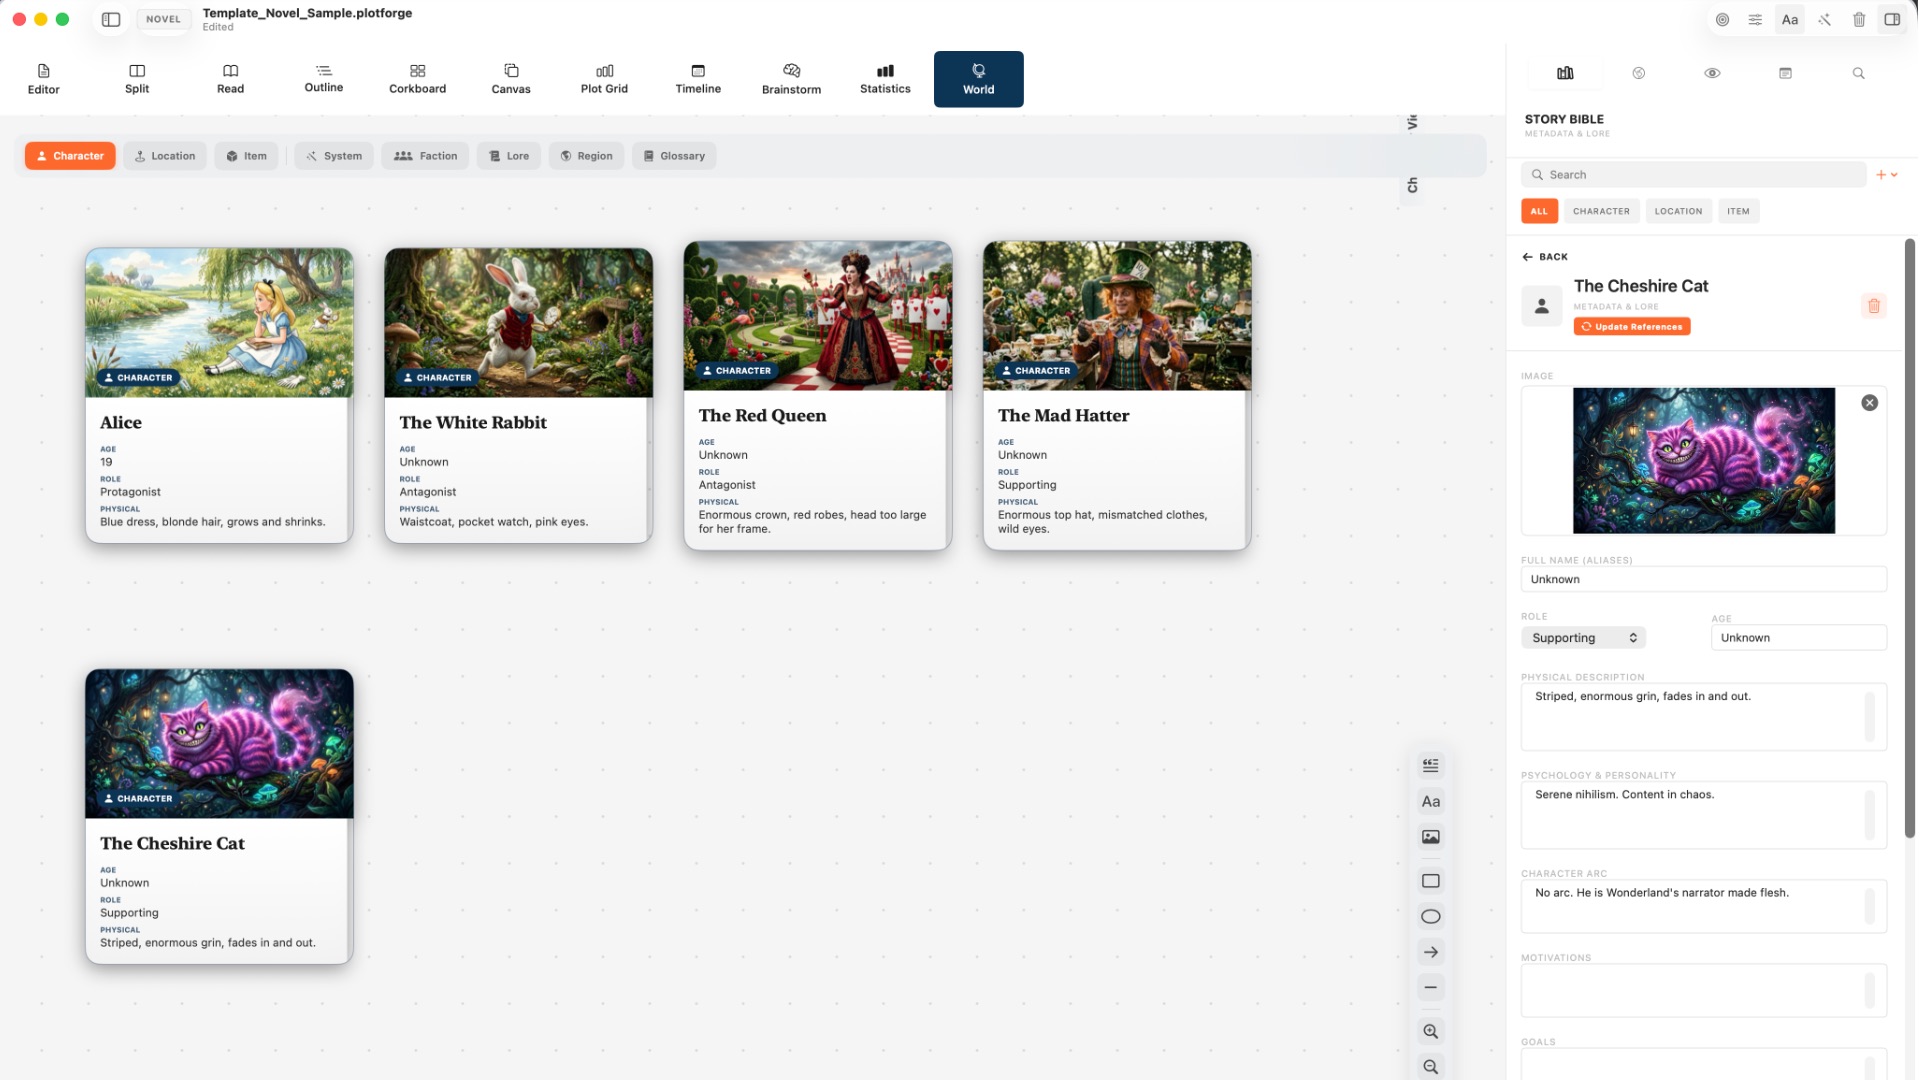Open The Mad Hatter character card
This screenshot has height=1080, width=1920.
click(x=1116, y=396)
